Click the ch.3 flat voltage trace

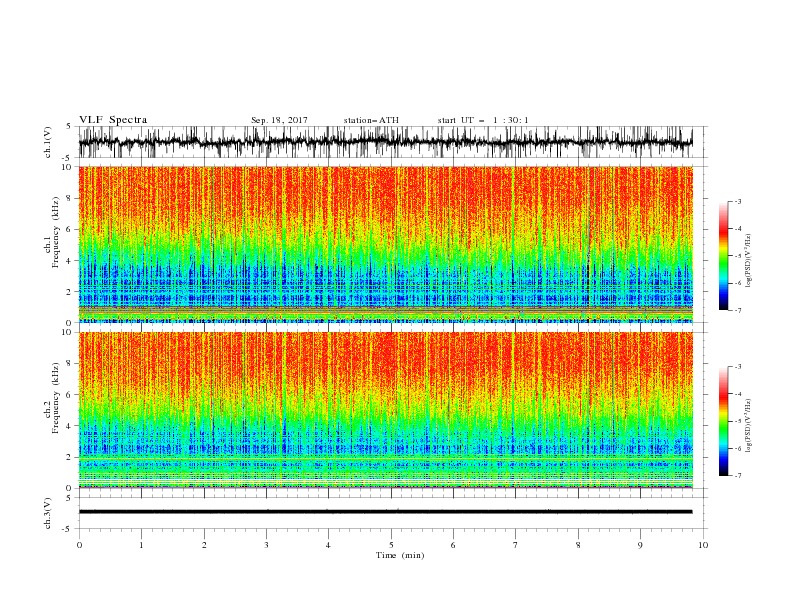pyautogui.click(x=385, y=512)
